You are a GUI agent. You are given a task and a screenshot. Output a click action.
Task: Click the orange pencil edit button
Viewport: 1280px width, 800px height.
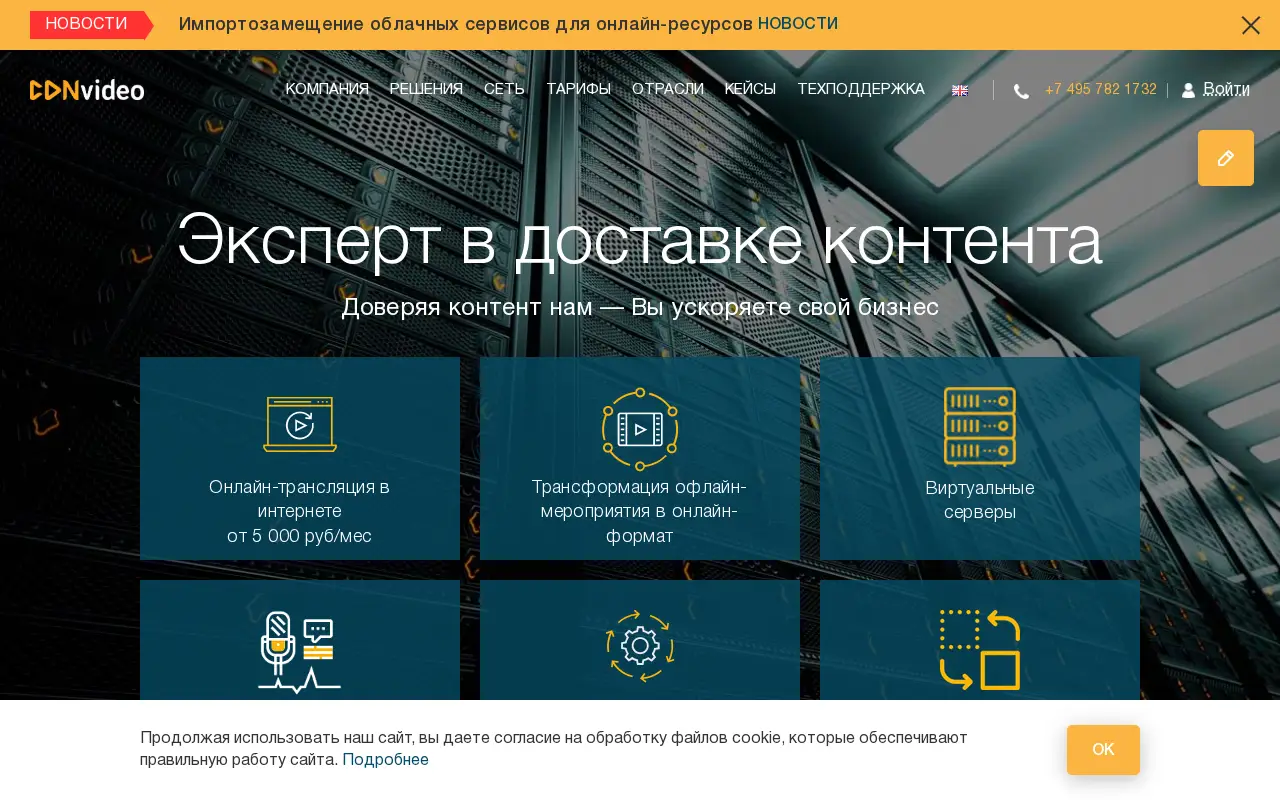pos(1226,158)
